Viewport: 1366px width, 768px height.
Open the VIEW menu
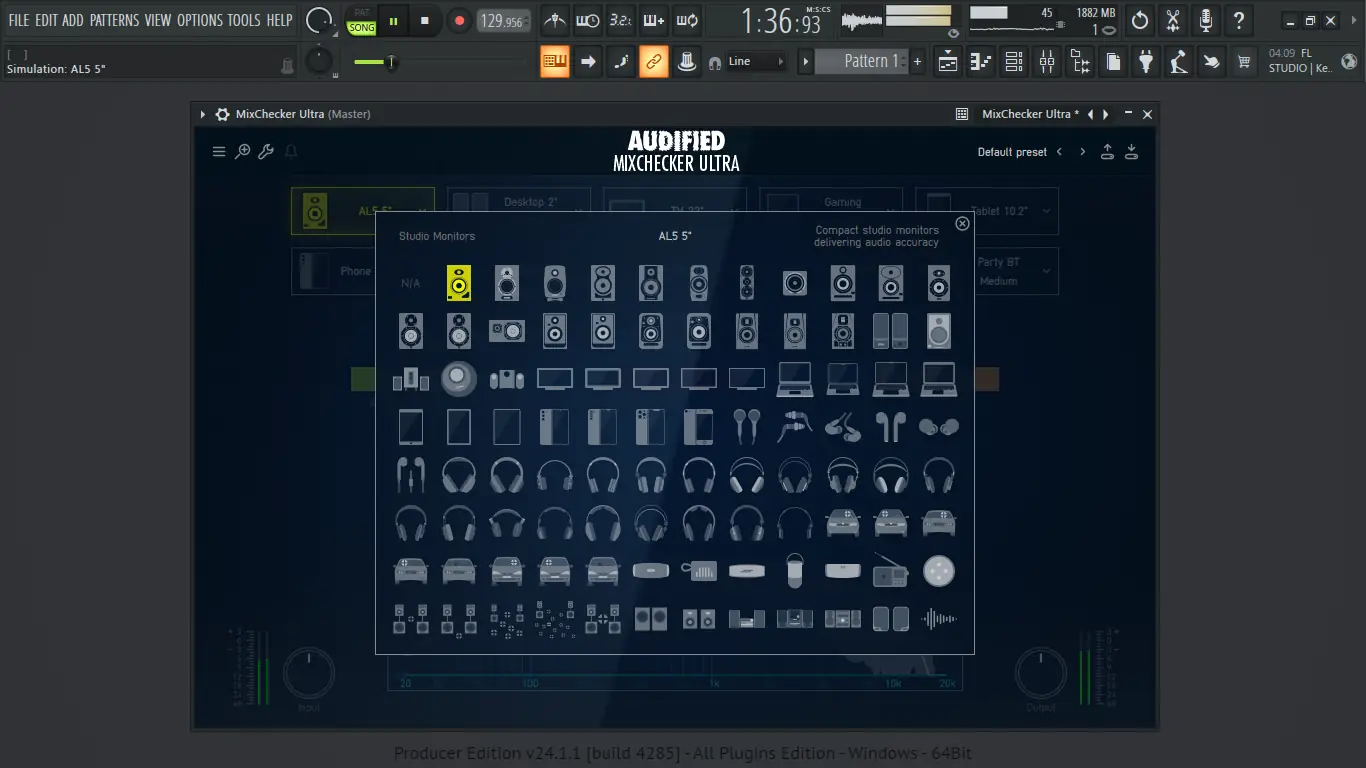click(158, 20)
